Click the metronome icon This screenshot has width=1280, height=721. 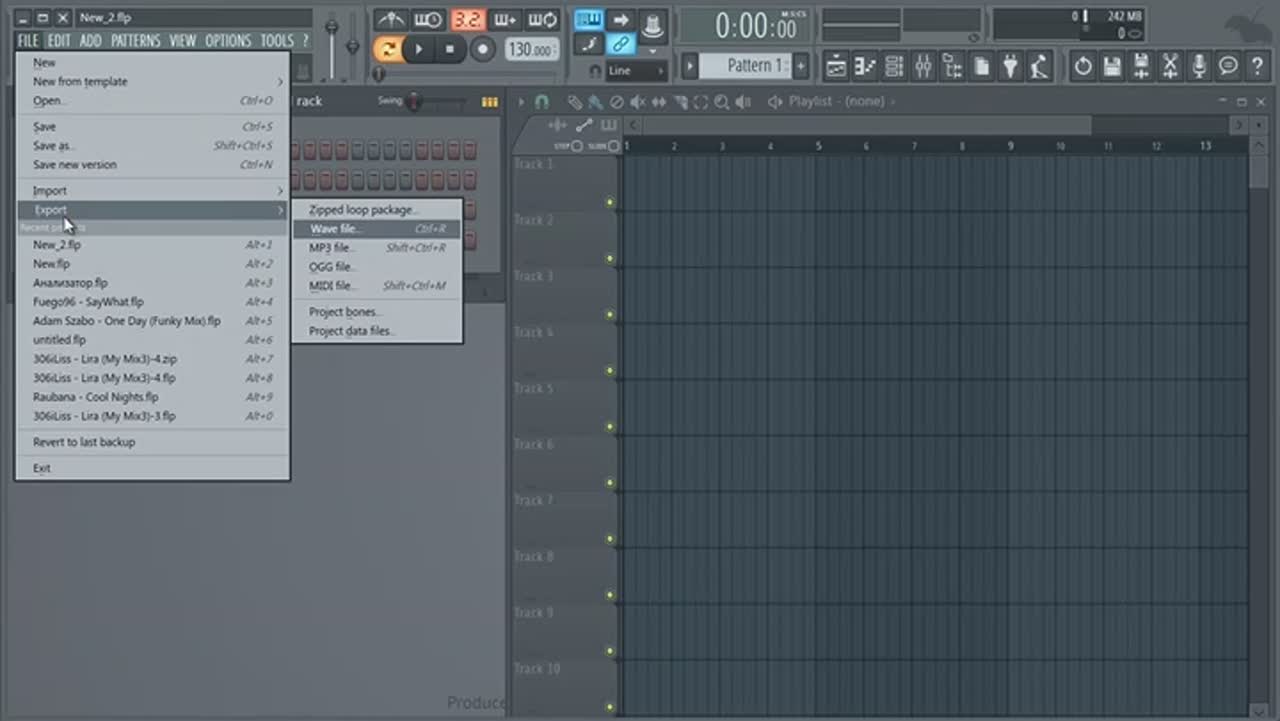pyautogui.click(x=390, y=20)
